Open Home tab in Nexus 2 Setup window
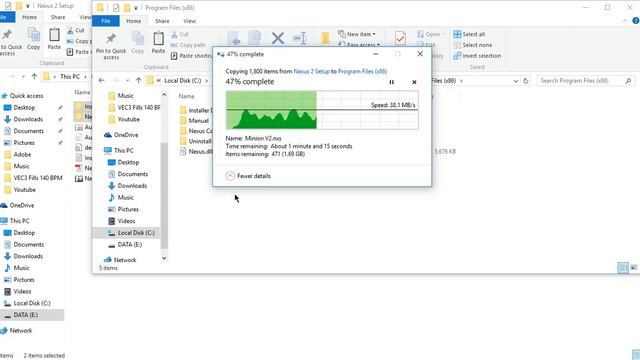The height and width of the screenshot is (360, 640). click(x=29, y=17)
